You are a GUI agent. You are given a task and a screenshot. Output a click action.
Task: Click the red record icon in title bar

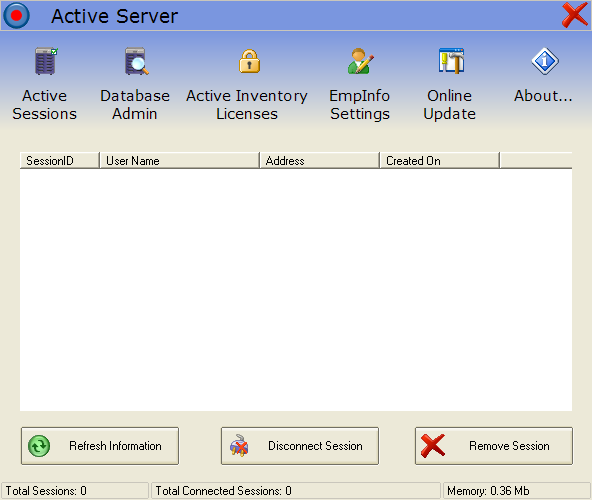click(16, 15)
